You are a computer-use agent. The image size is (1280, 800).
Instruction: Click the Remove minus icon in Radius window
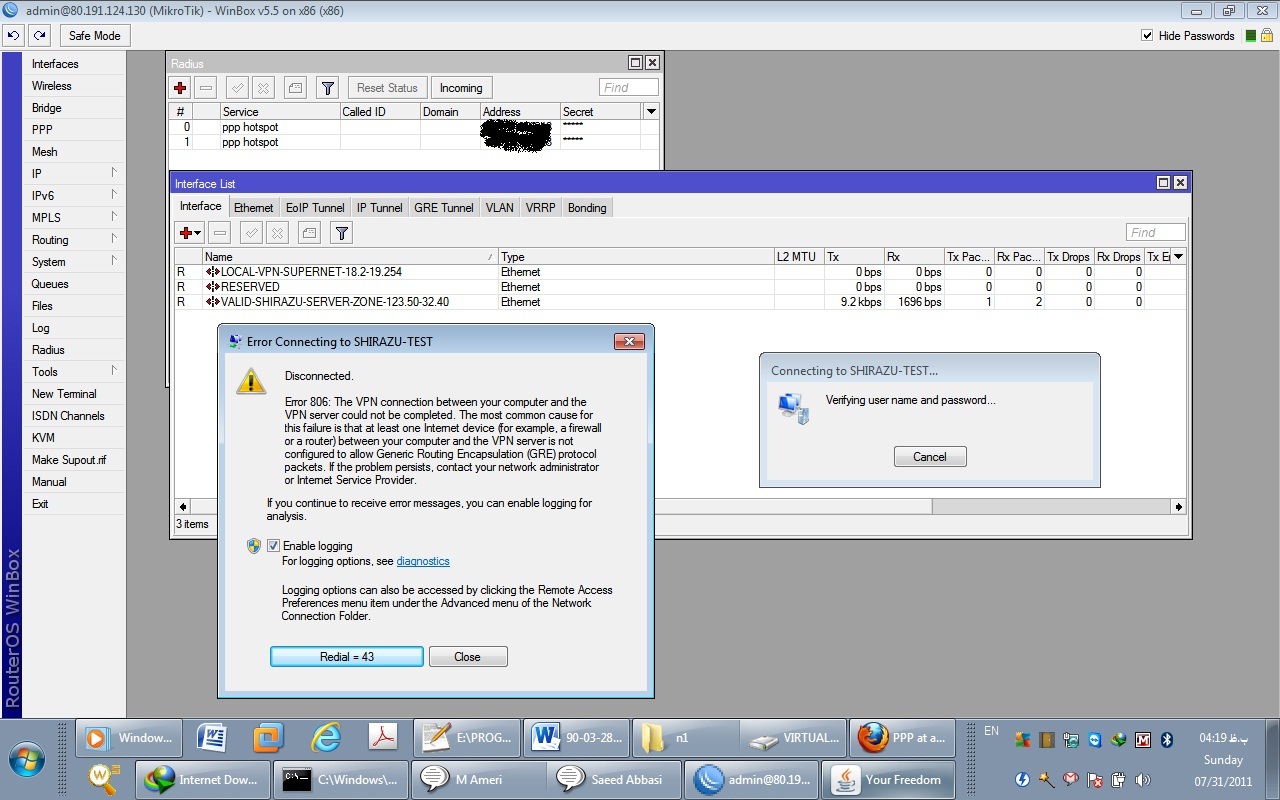tap(205, 88)
